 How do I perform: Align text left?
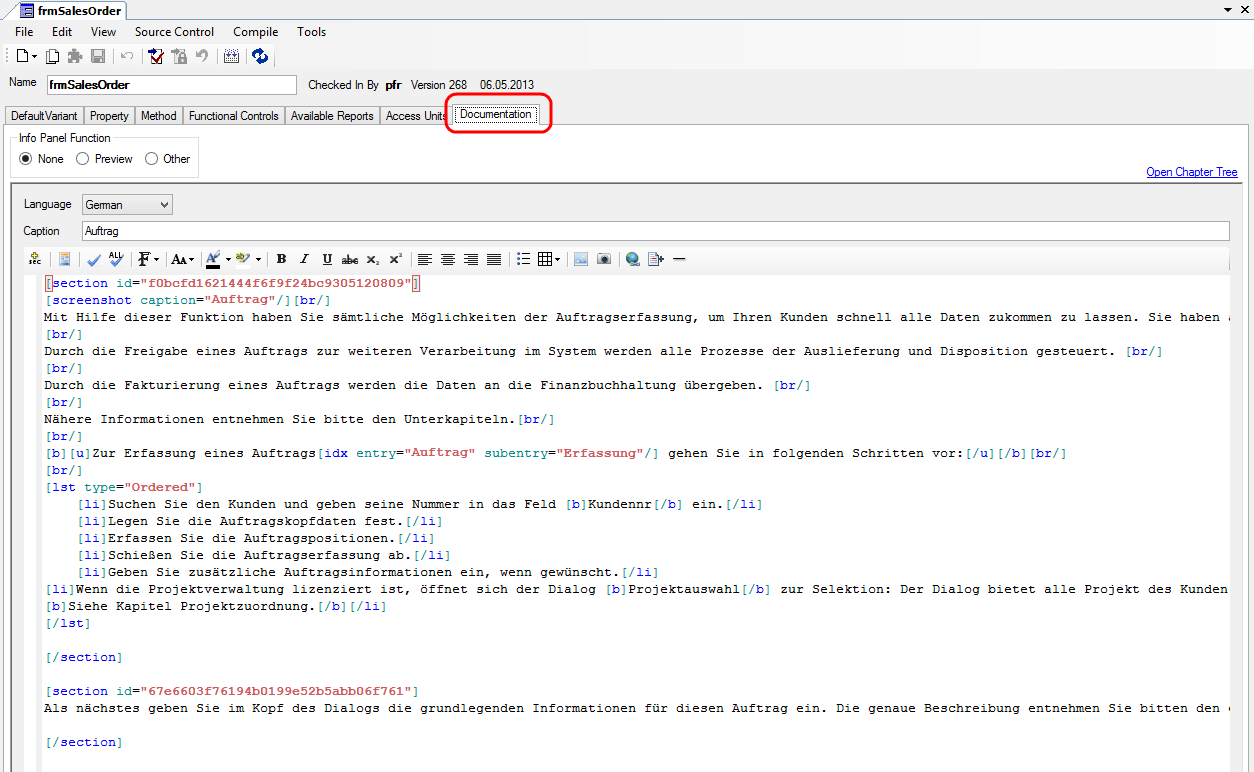(x=425, y=259)
